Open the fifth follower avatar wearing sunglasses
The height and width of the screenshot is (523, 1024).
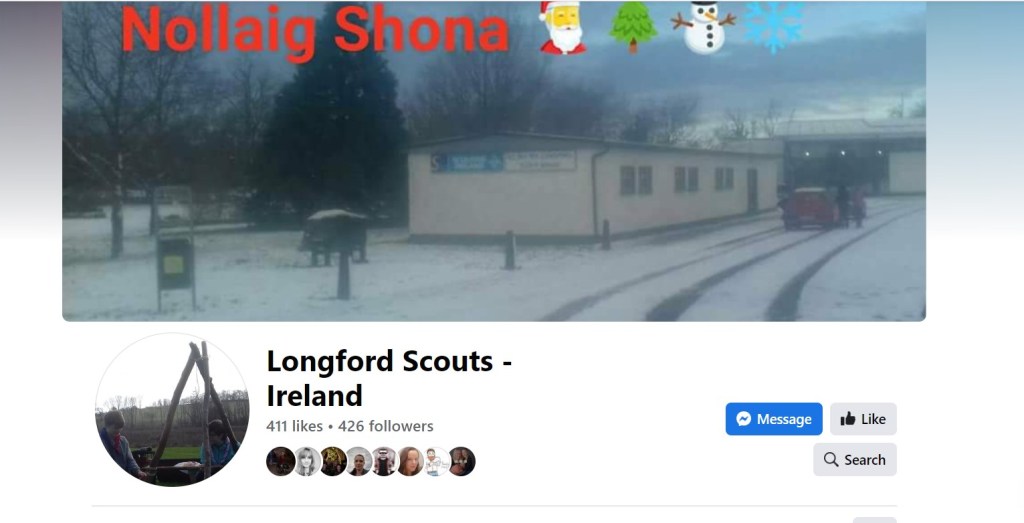[x=385, y=462]
